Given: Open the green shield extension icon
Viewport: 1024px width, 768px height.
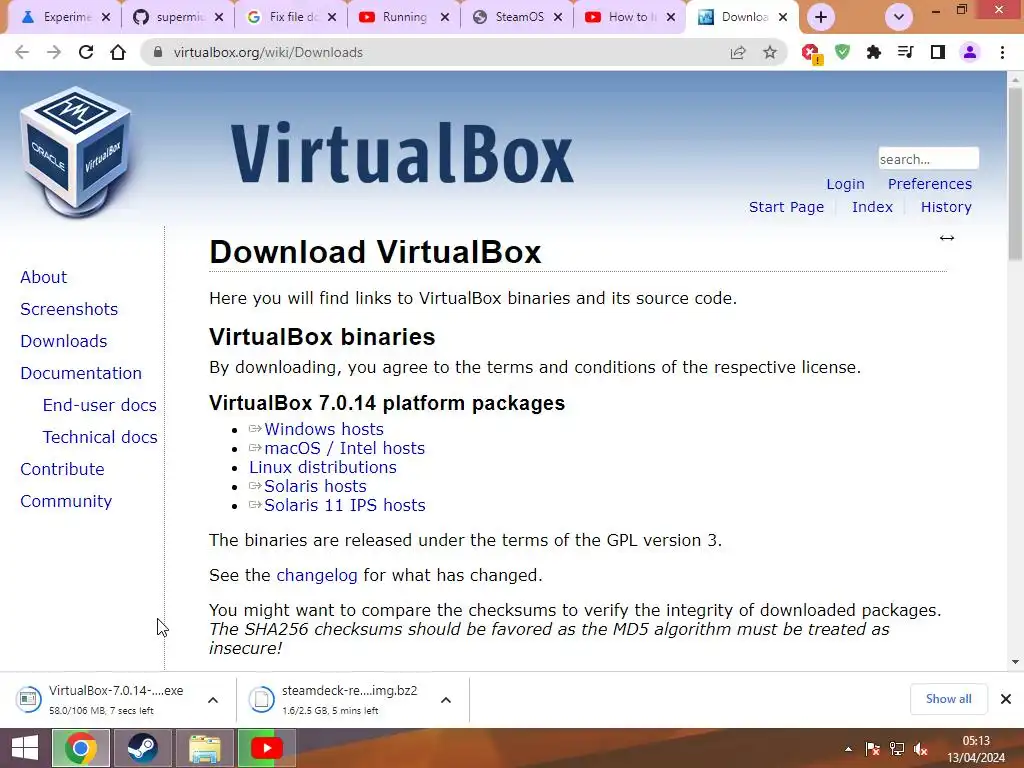Looking at the screenshot, I should (842, 52).
